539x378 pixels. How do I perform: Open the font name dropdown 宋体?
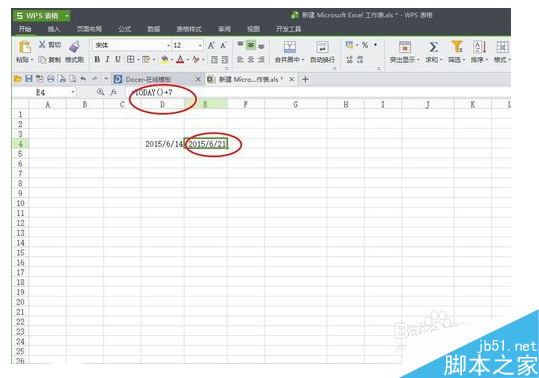click(x=168, y=45)
